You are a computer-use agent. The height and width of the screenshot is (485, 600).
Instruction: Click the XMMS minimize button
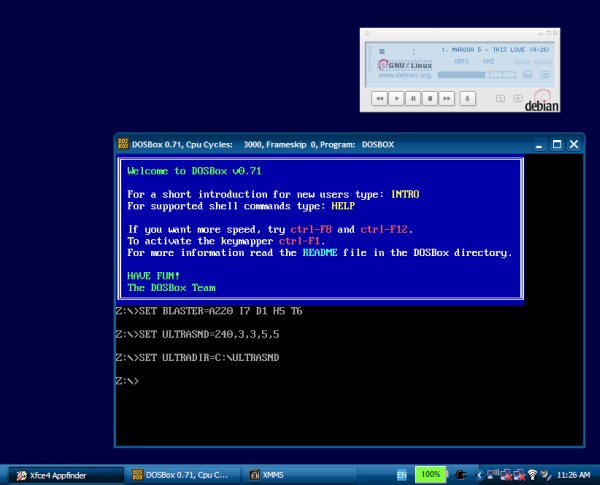tap(541, 33)
